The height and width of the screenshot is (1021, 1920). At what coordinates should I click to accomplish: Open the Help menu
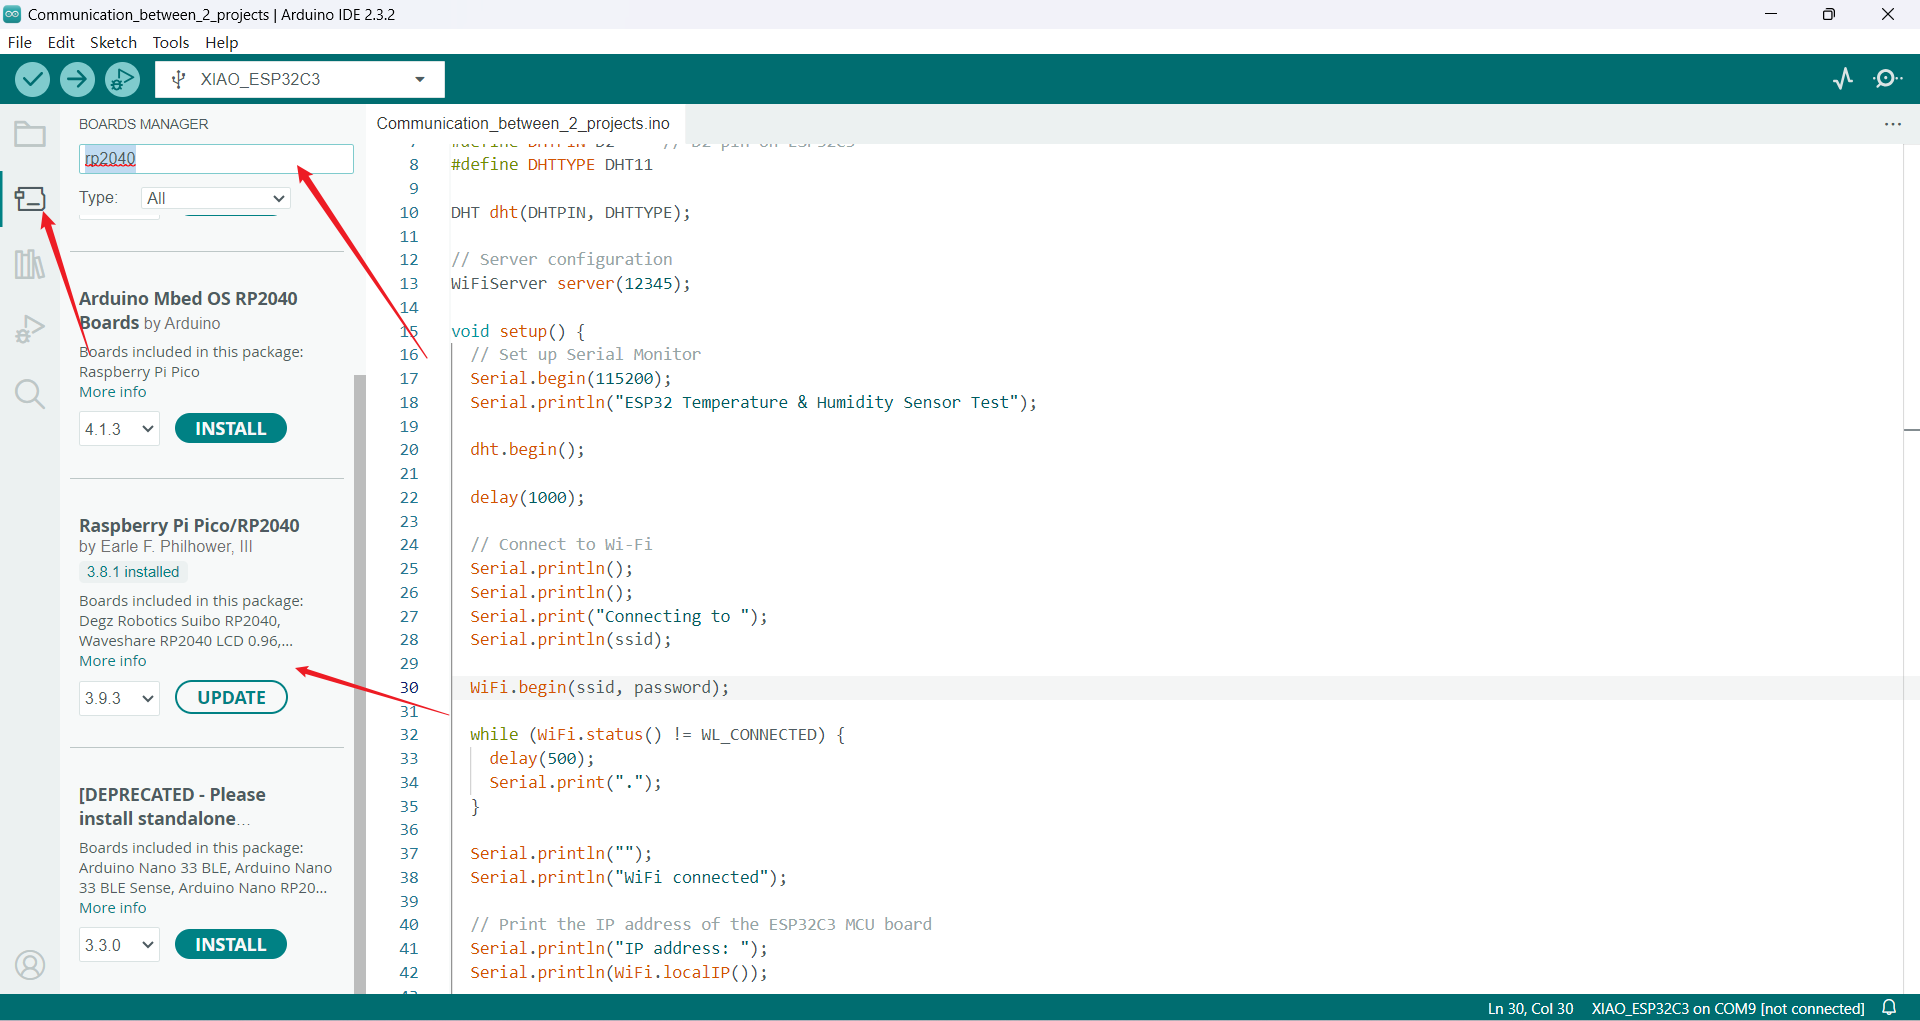(x=222, y=42)
